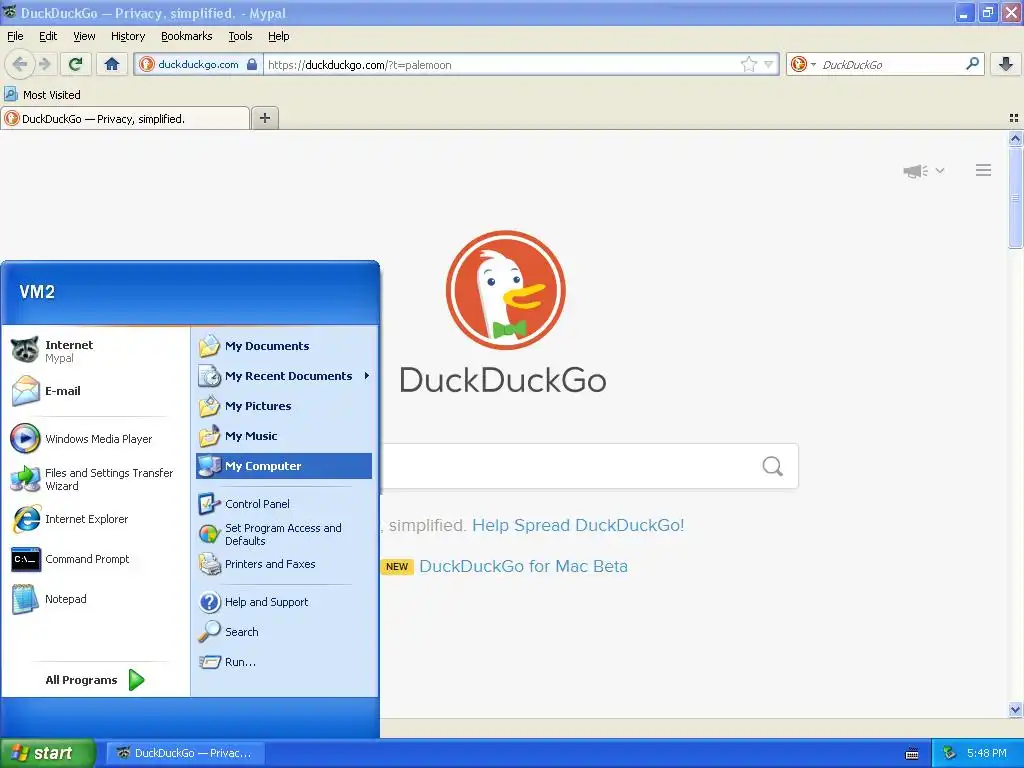
Task: Click the vertical scrollbar thumb
Action: [x=1015, y=197]
